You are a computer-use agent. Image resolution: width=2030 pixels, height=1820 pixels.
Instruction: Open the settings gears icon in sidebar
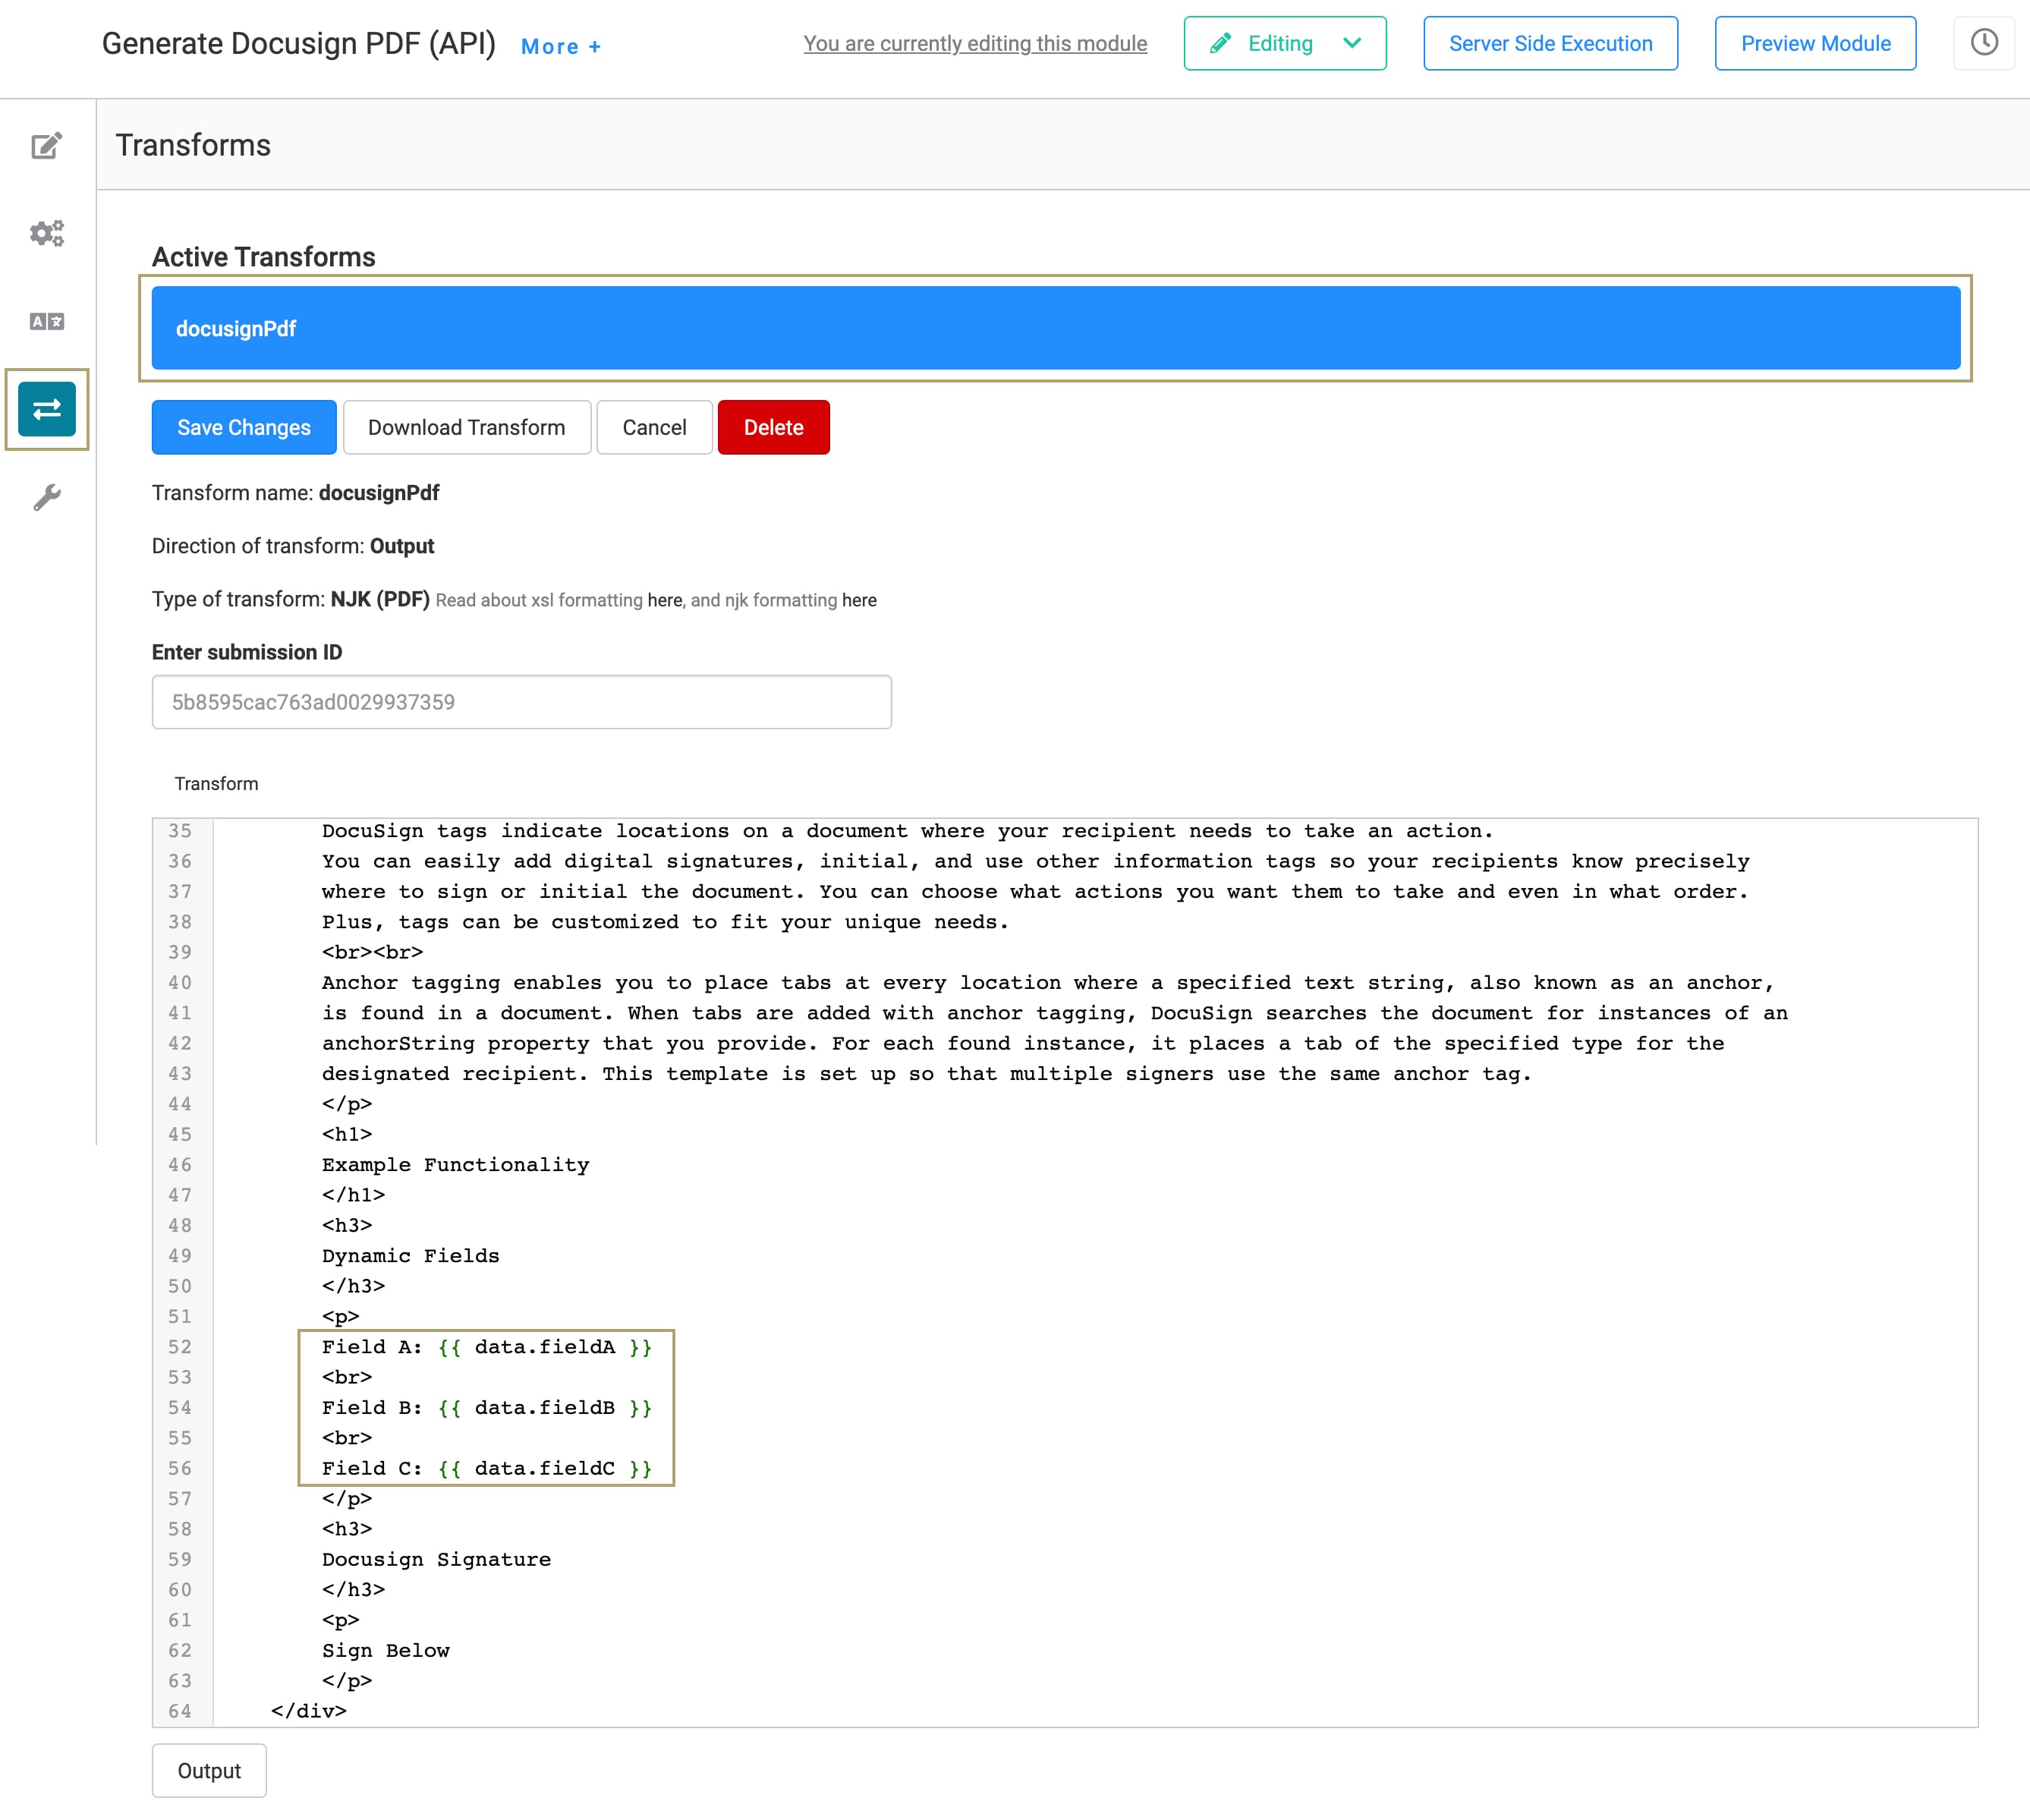(46, 233)
